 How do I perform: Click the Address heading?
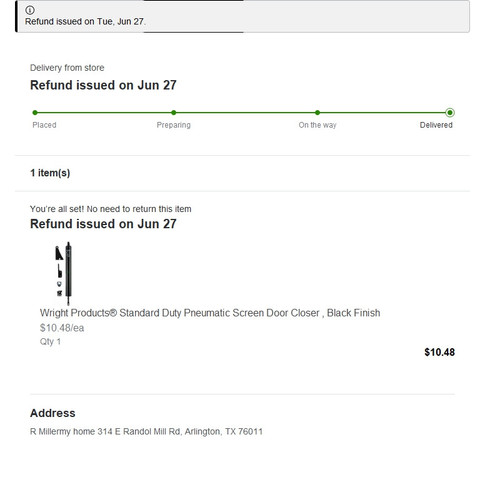click(x=53, y=413)
